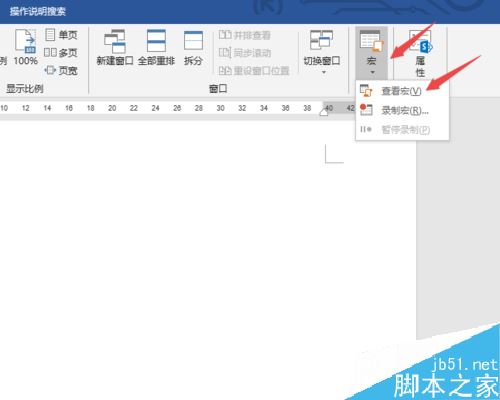The image size is (500, 400).
Task: Expand the 切换窗口 dropdown arrow
Action: tap(323, 72)
